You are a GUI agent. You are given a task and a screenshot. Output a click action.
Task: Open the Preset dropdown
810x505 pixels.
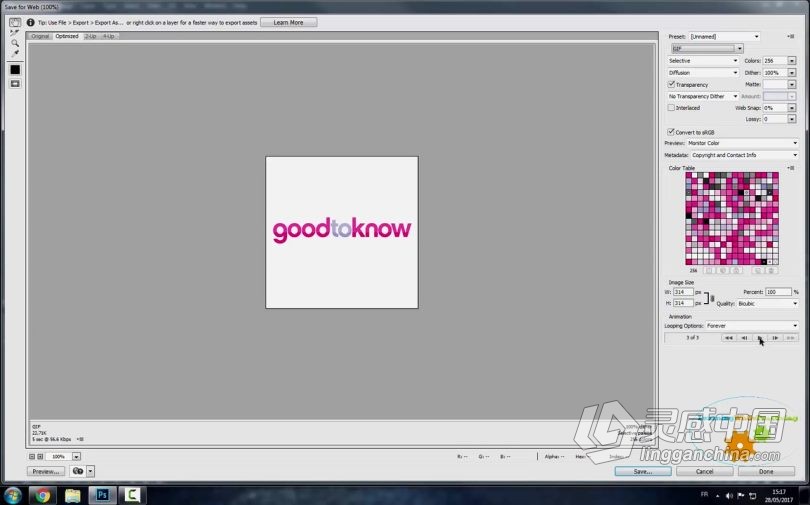pyautogui.click(x=724, y=37)
